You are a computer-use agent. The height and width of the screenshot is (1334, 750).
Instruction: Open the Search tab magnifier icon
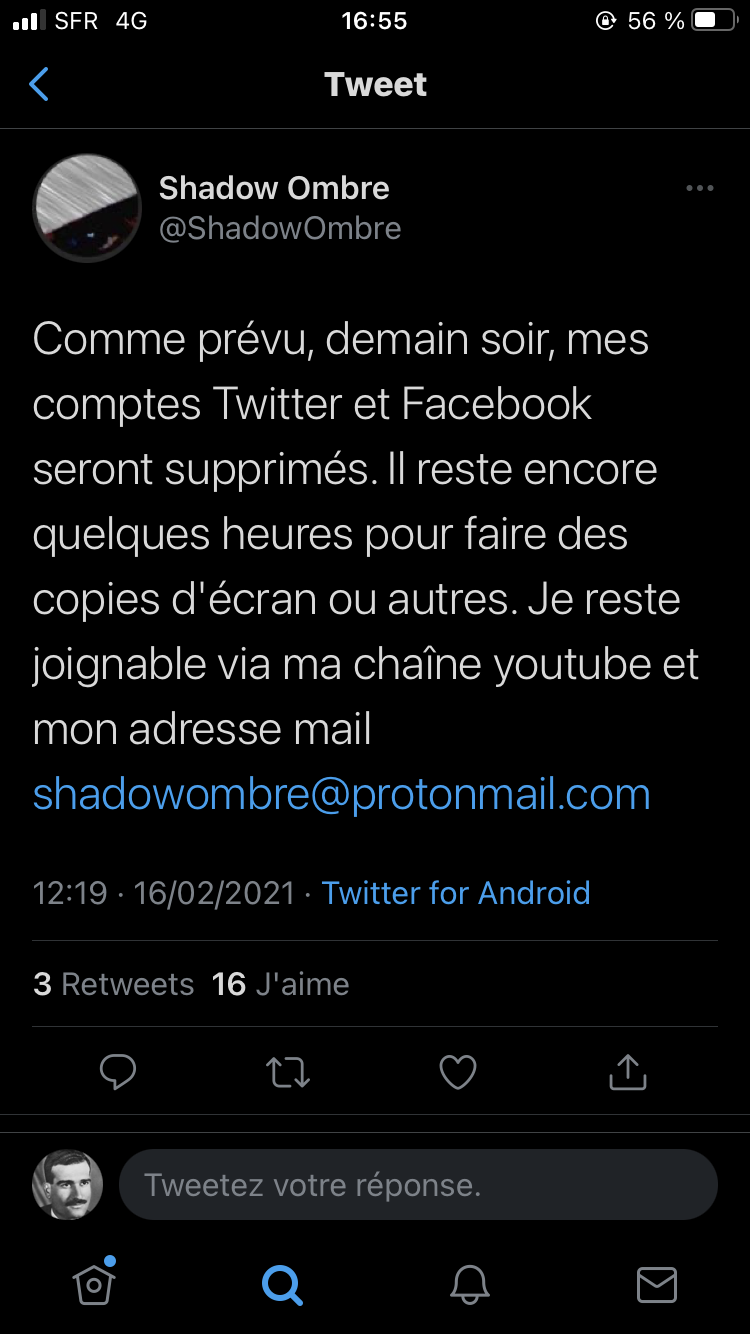pos(281,1284)
